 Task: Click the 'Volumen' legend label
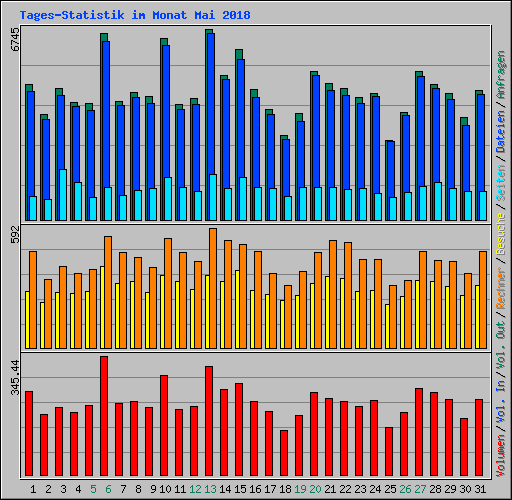coord(501,456)
